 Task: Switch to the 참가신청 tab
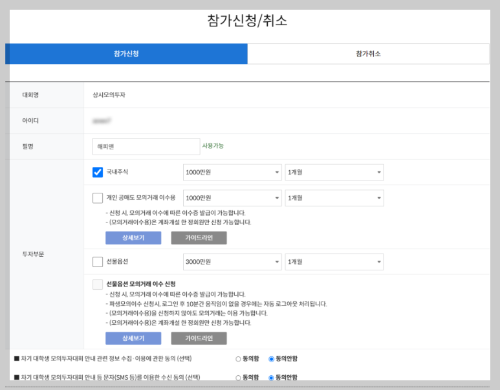point(126,54)
